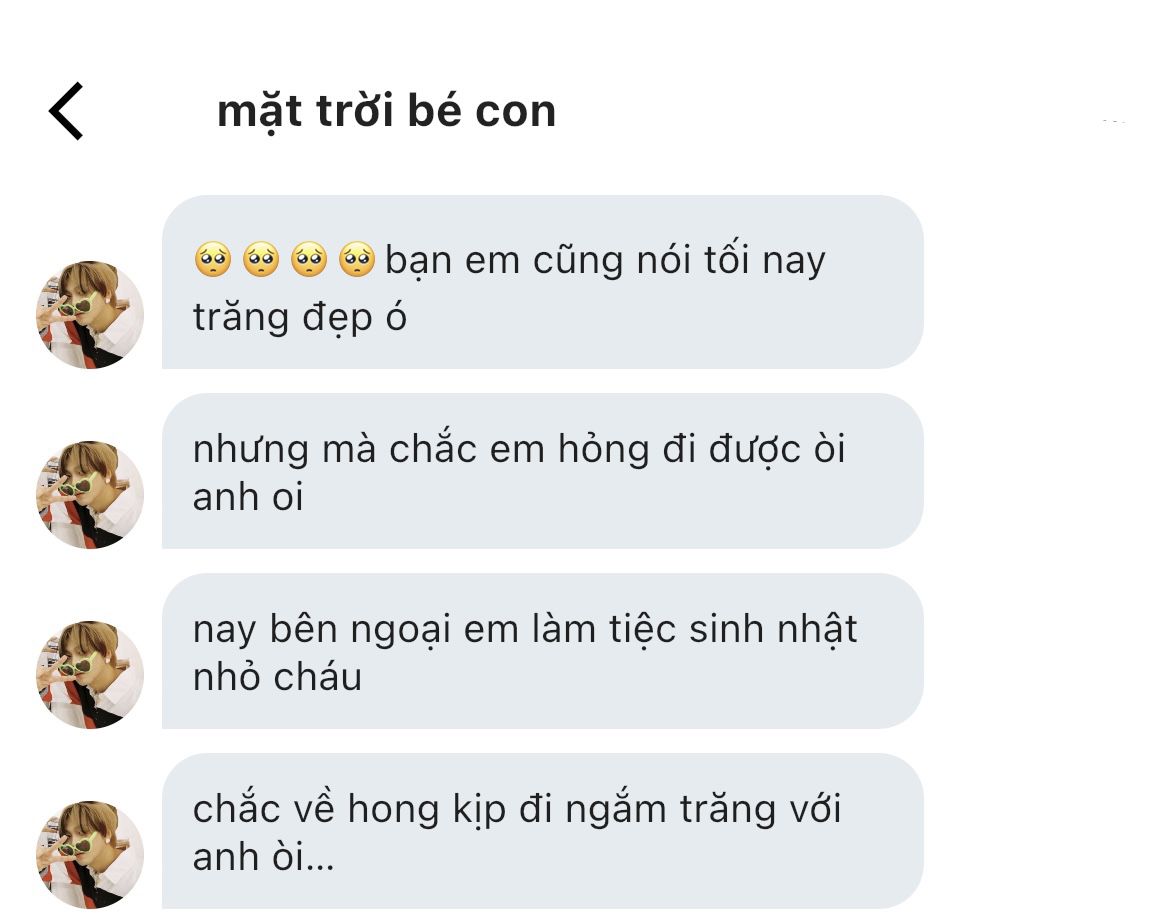Select the 'nay bên ngoại em làm tiệc' bubble

[x=543, y=651]
